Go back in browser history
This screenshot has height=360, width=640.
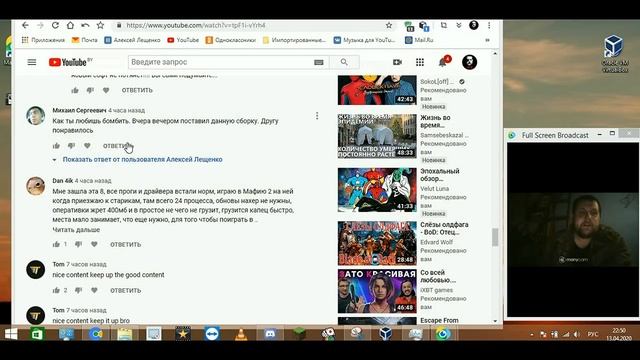pyautogui.click(x=25, y=25)
